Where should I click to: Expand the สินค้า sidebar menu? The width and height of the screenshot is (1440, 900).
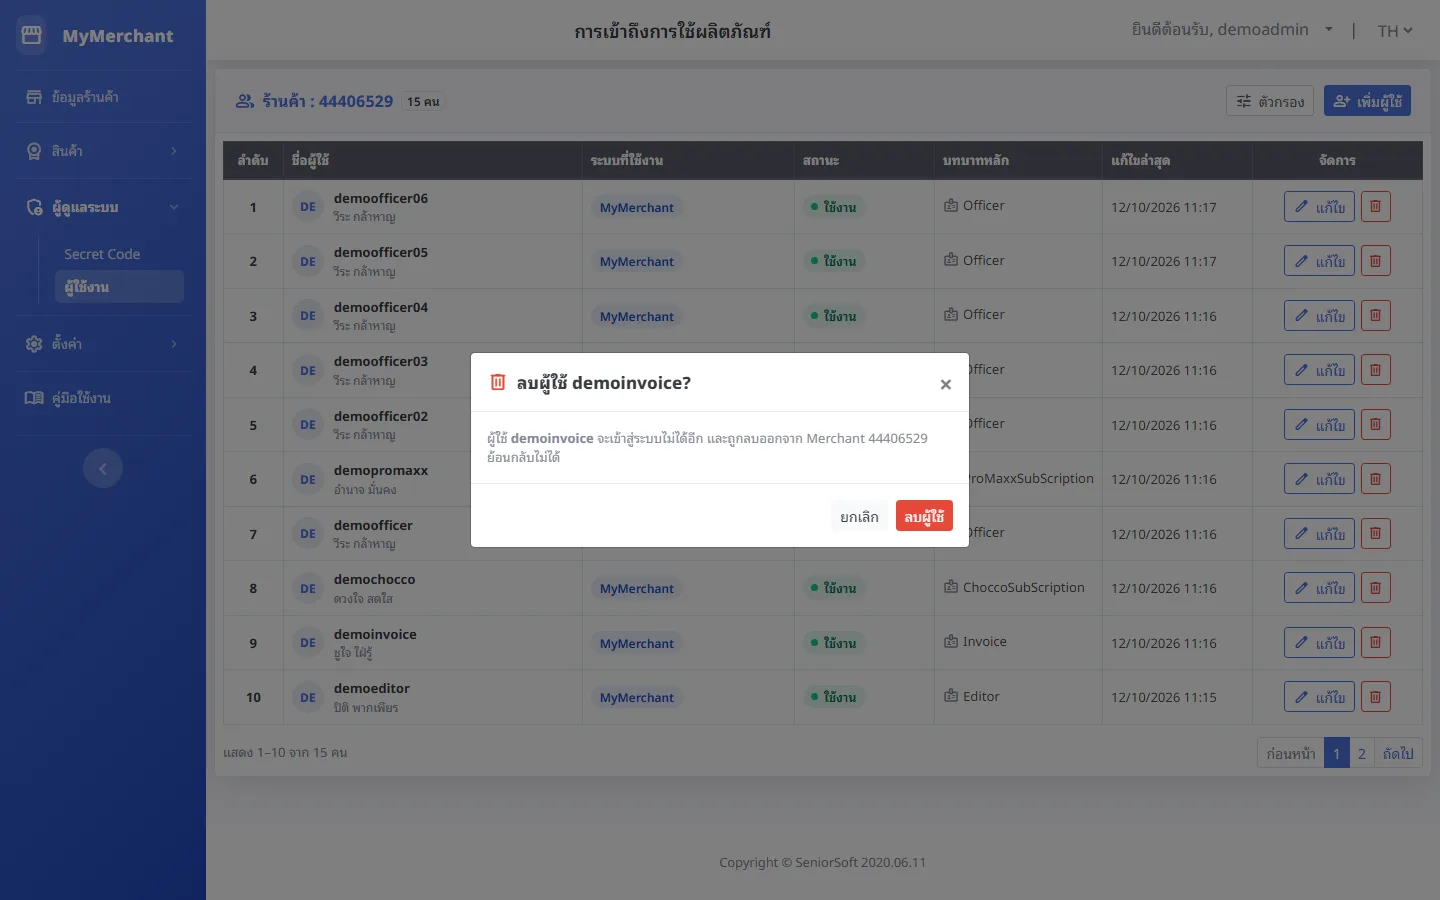click(x=103, y=151)
